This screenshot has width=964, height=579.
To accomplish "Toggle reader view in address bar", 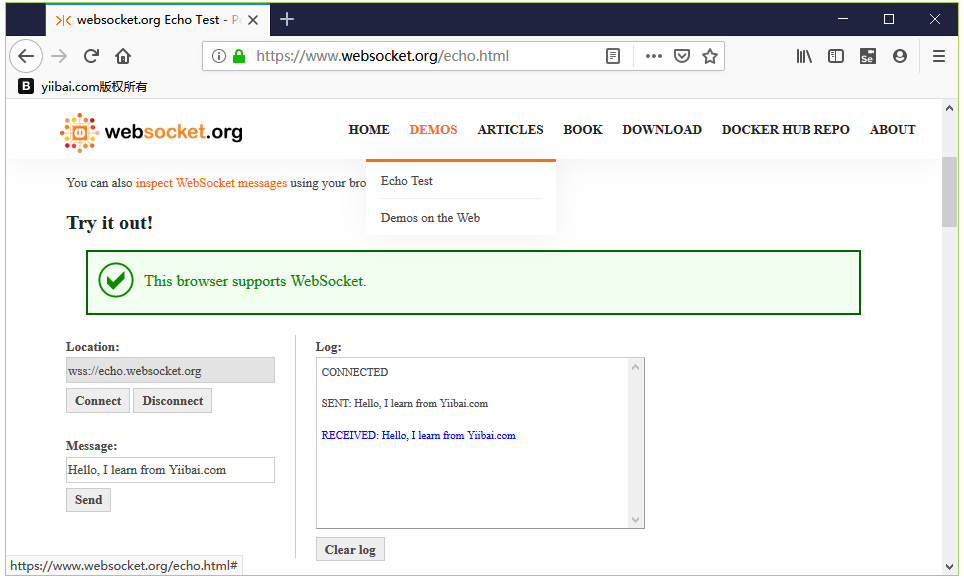I will (613, 56).
